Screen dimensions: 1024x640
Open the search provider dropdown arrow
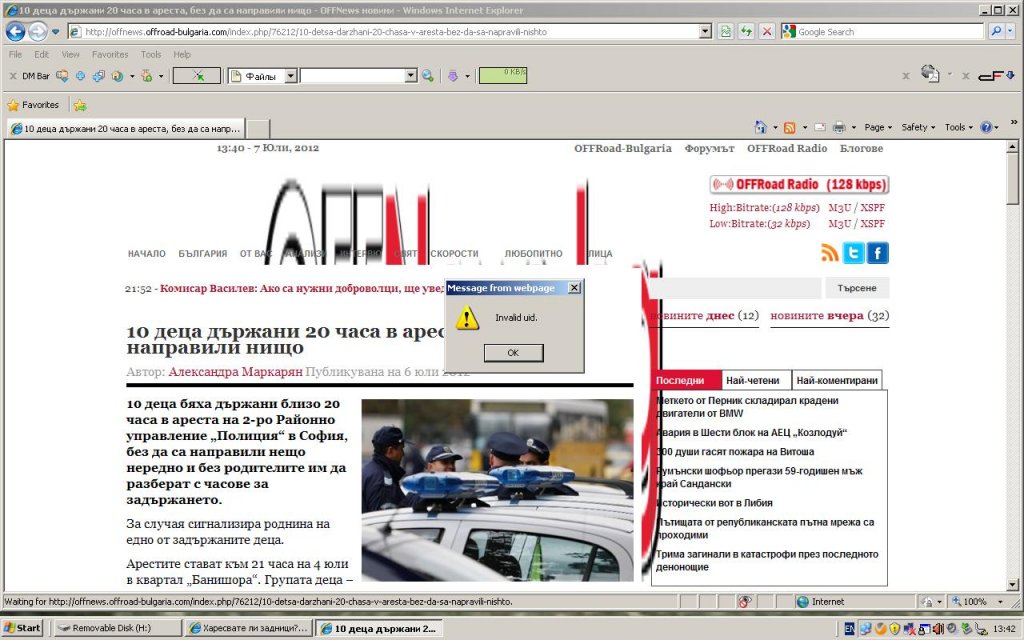click(1012, 31)
